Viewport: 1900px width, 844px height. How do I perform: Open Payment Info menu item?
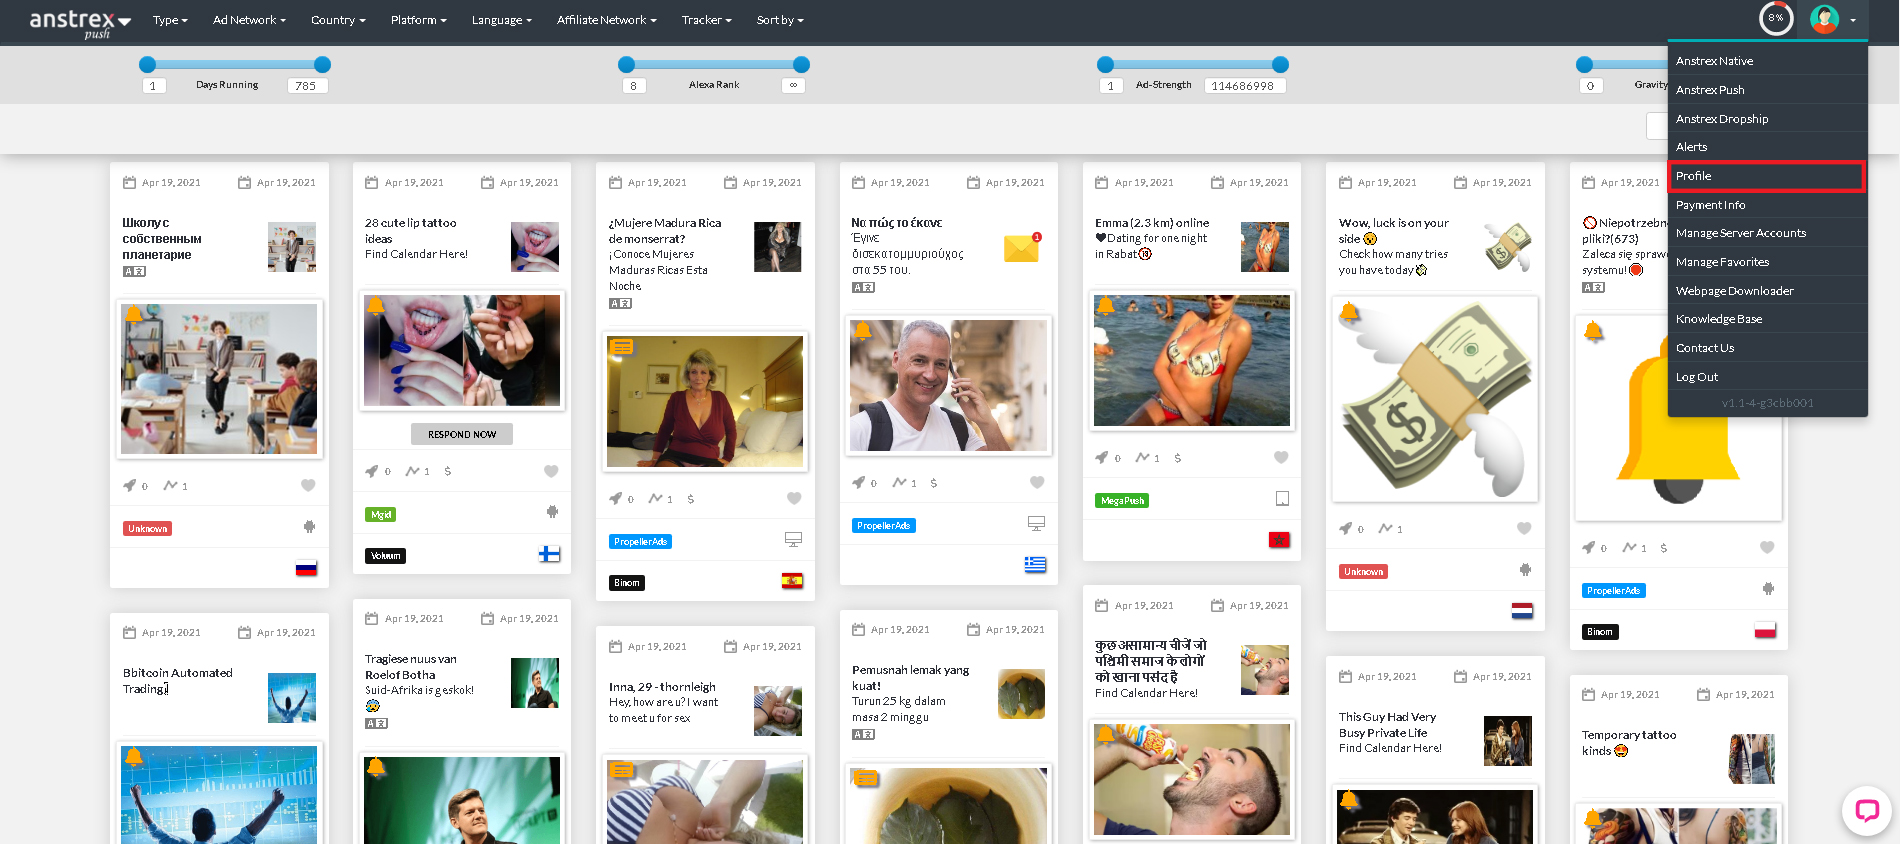coord(1767,205)
